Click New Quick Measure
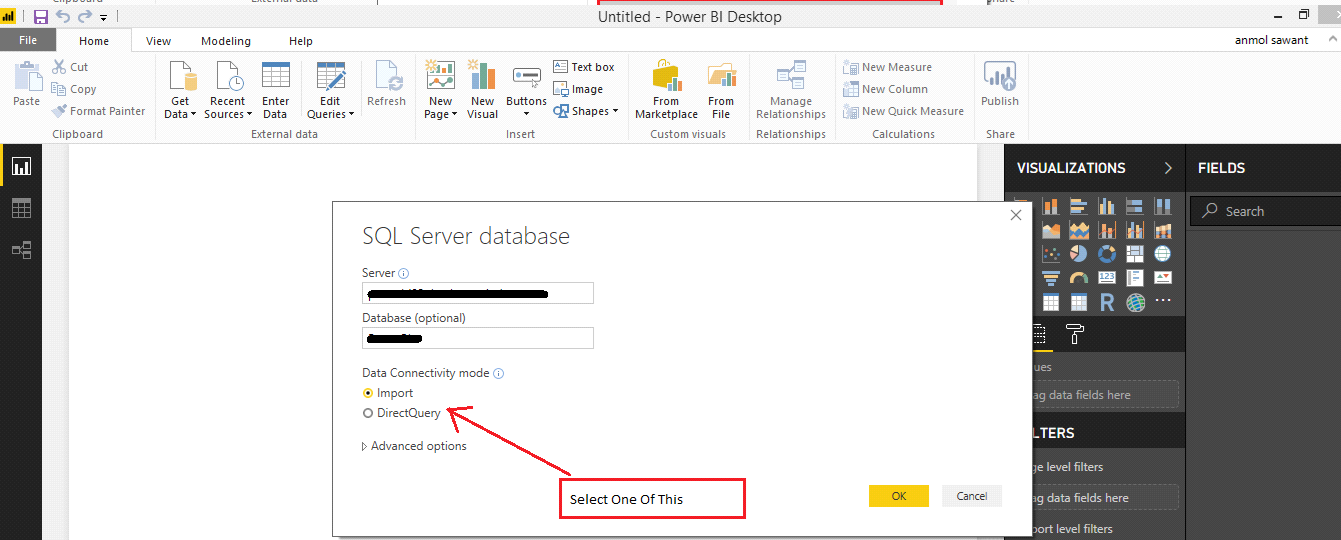Viewport: 1341px width, 540px height. (903, 111)
